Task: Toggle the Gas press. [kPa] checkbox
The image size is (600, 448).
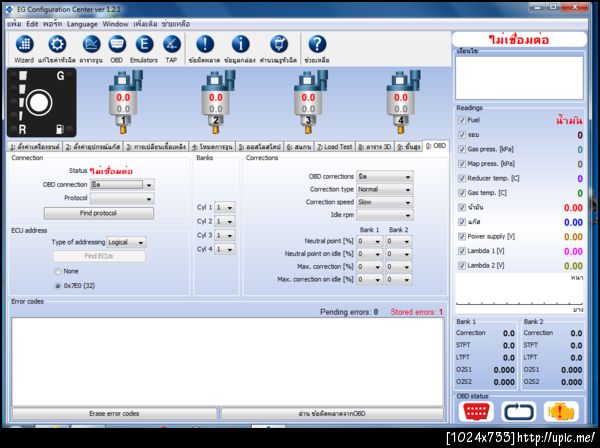Action: [x=462, y=149]
